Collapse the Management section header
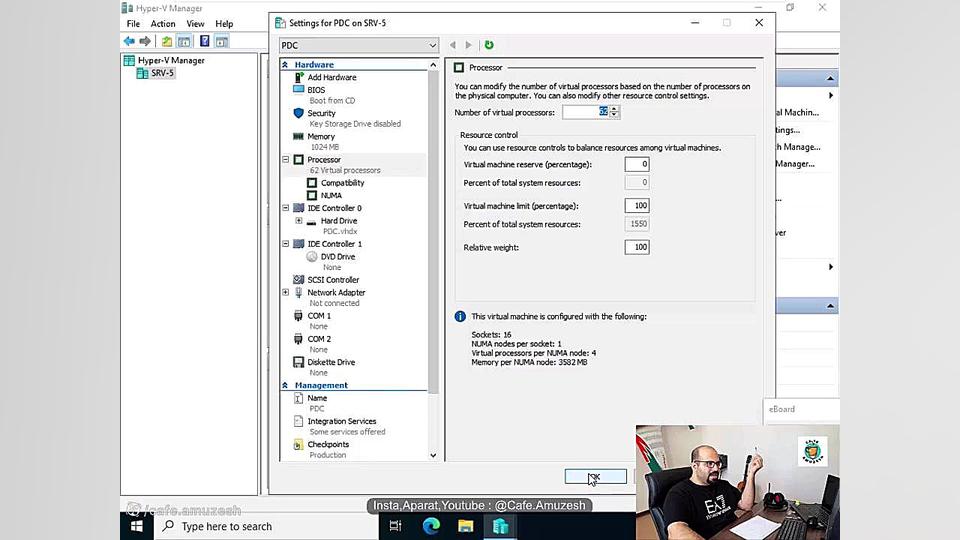Image resolution: width=960 pixels, height=540 pixels. [x=285, y=385]
